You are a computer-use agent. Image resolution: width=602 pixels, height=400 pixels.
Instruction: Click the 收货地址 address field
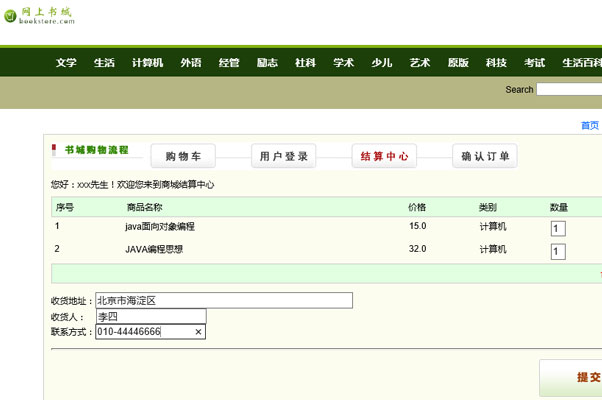224,300
